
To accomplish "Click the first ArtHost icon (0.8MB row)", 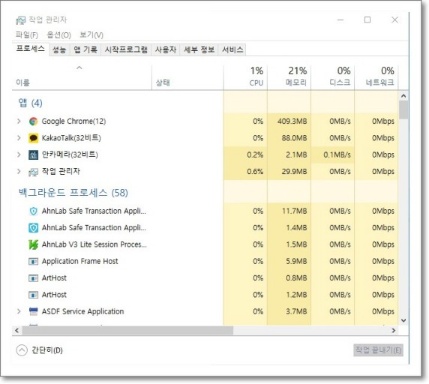I will coord(33,278).
